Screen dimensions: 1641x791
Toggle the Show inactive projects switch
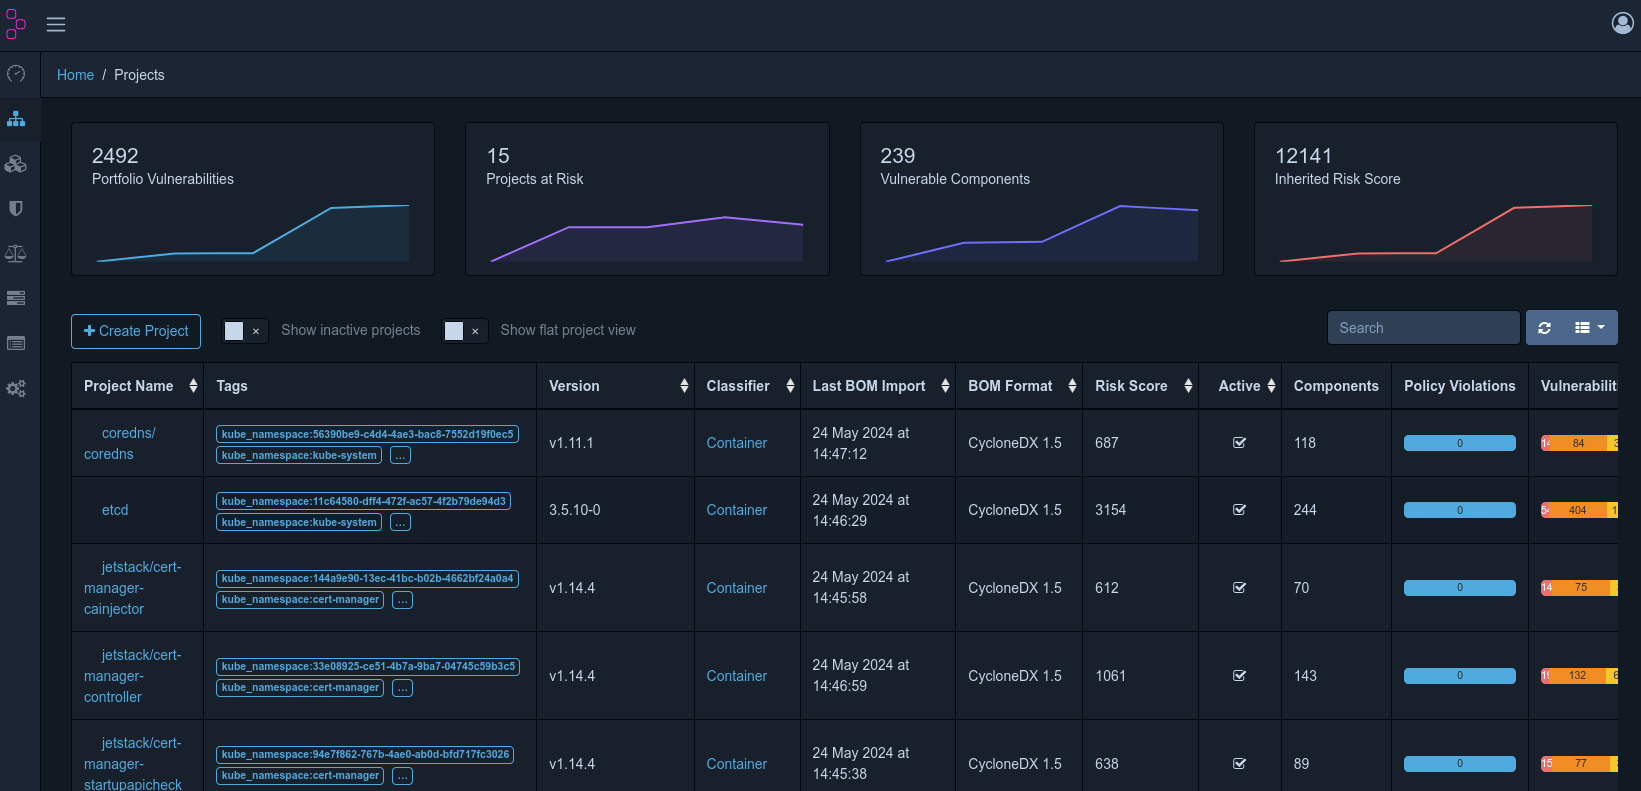[x=244, y=331]
